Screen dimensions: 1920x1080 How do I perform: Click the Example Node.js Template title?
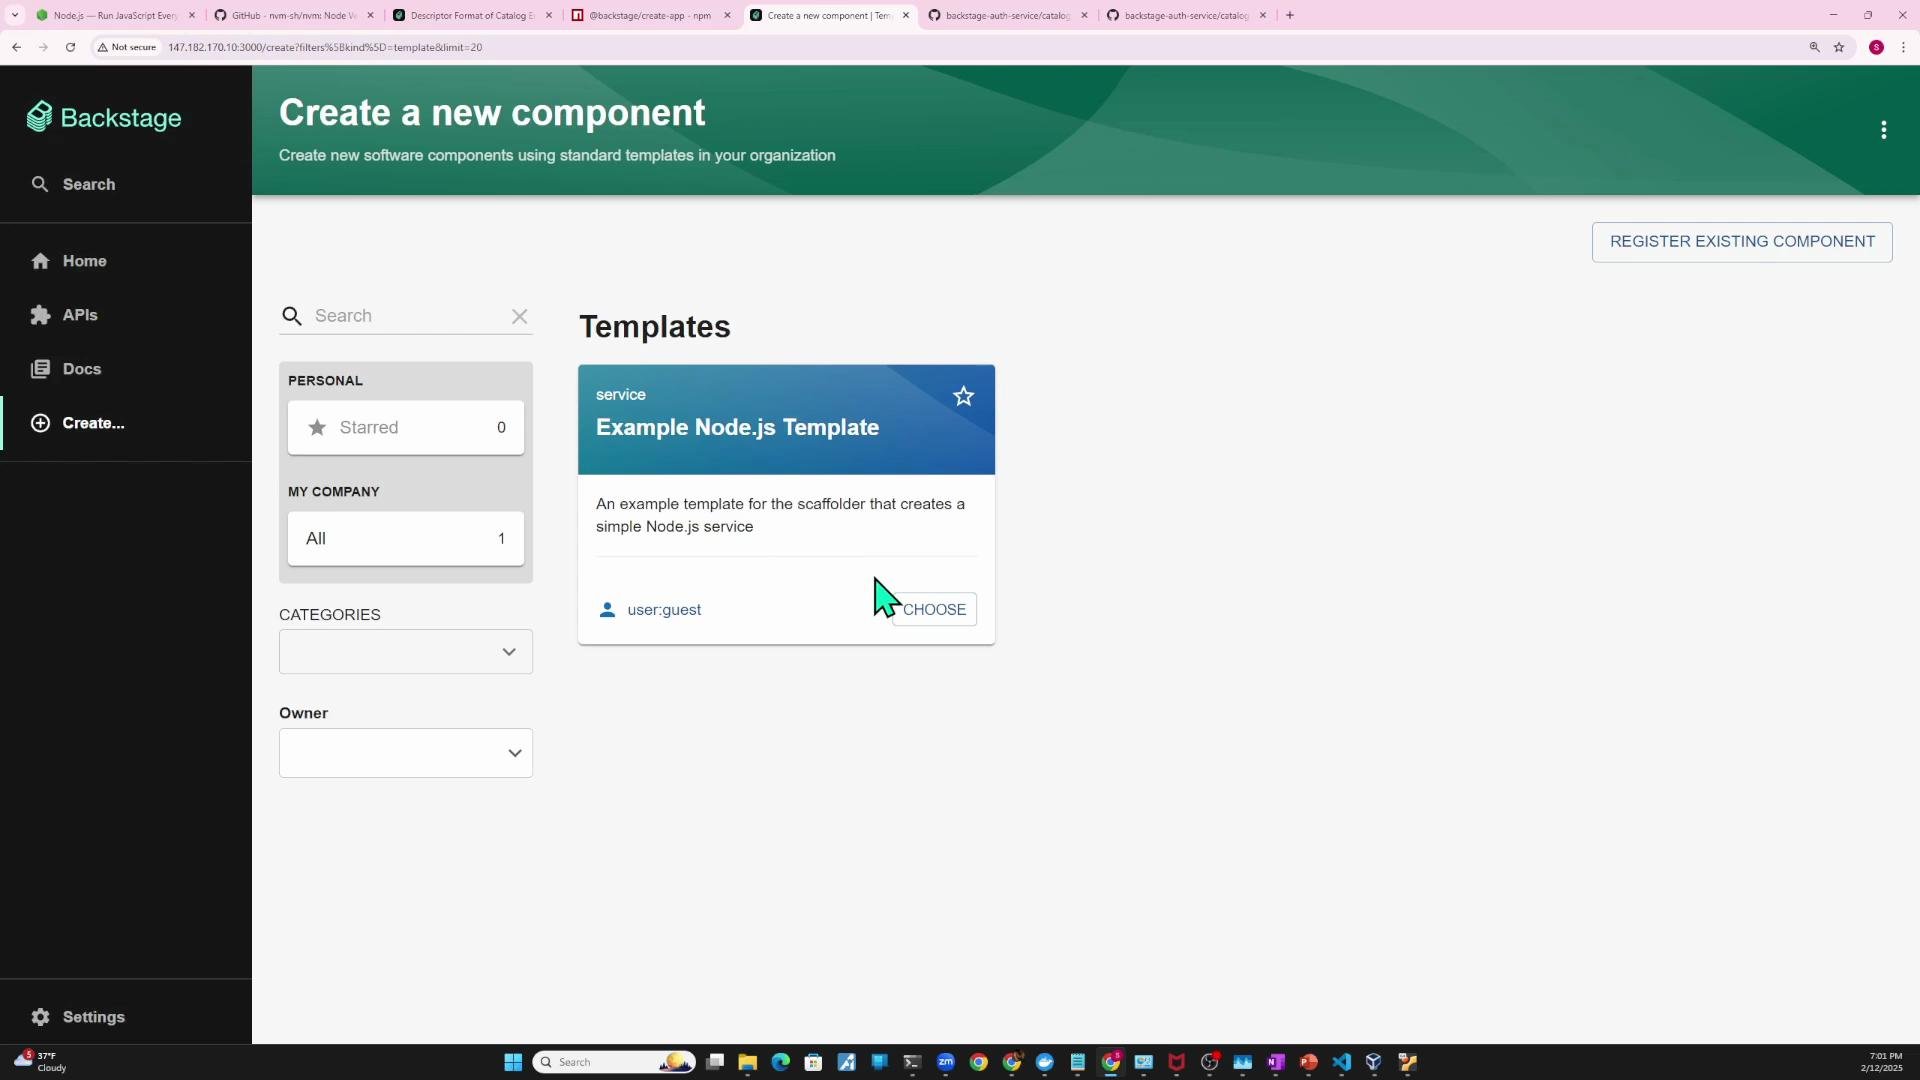738,427
